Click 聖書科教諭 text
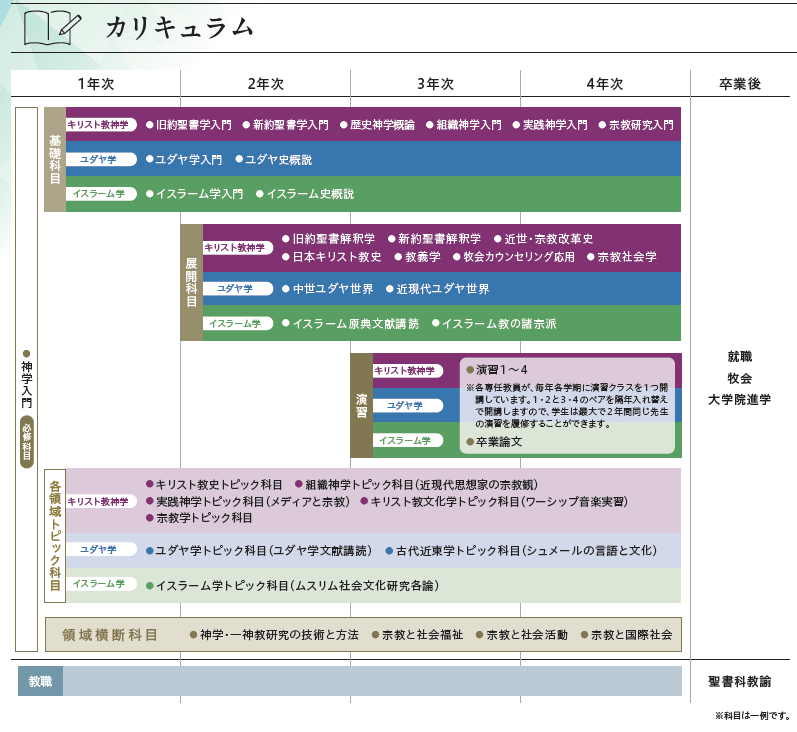The image size is (797, 732). [x=740, y=682]
